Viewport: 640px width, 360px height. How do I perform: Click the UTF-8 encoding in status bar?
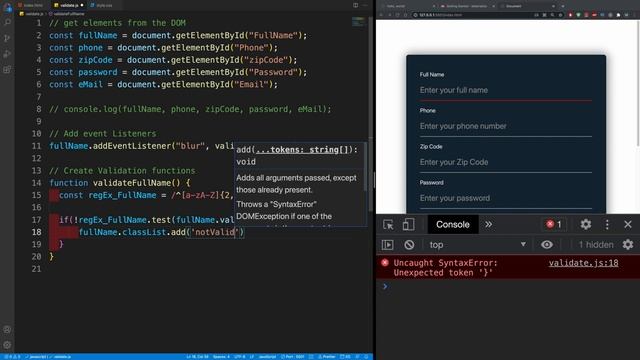(240, 357)
